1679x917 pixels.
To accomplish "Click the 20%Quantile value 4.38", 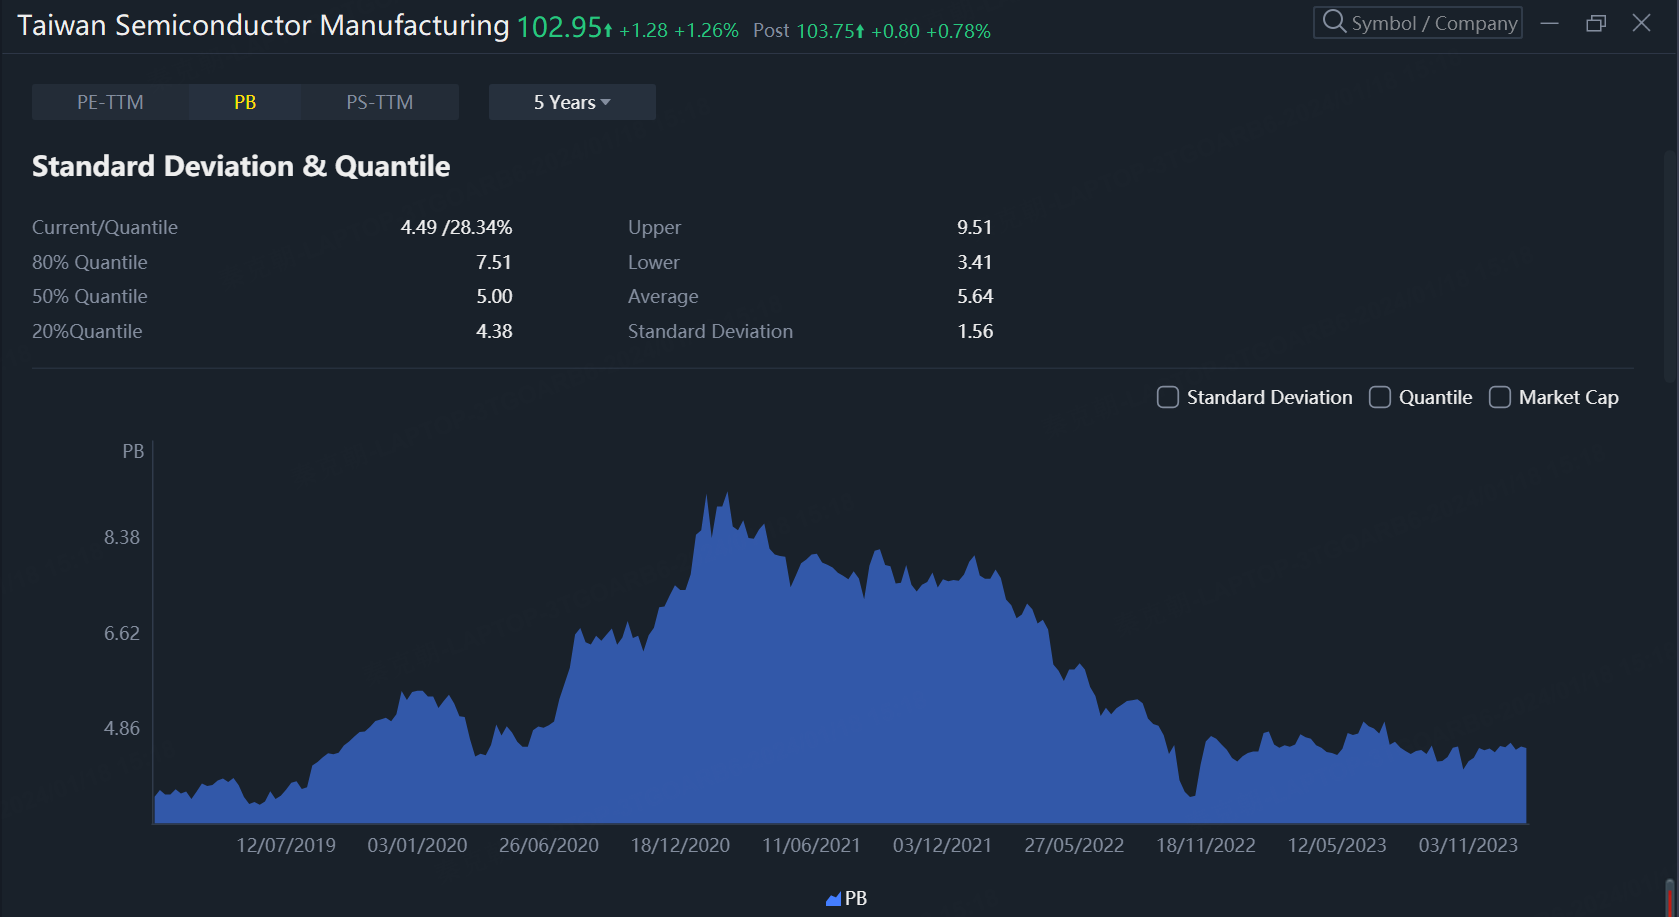I will [494, 331].
